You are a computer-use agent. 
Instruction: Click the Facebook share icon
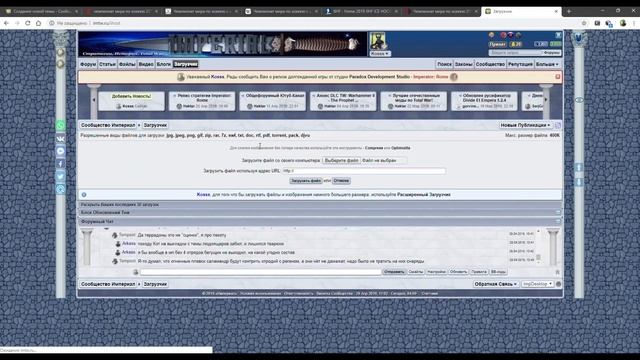tap(60, 164)
